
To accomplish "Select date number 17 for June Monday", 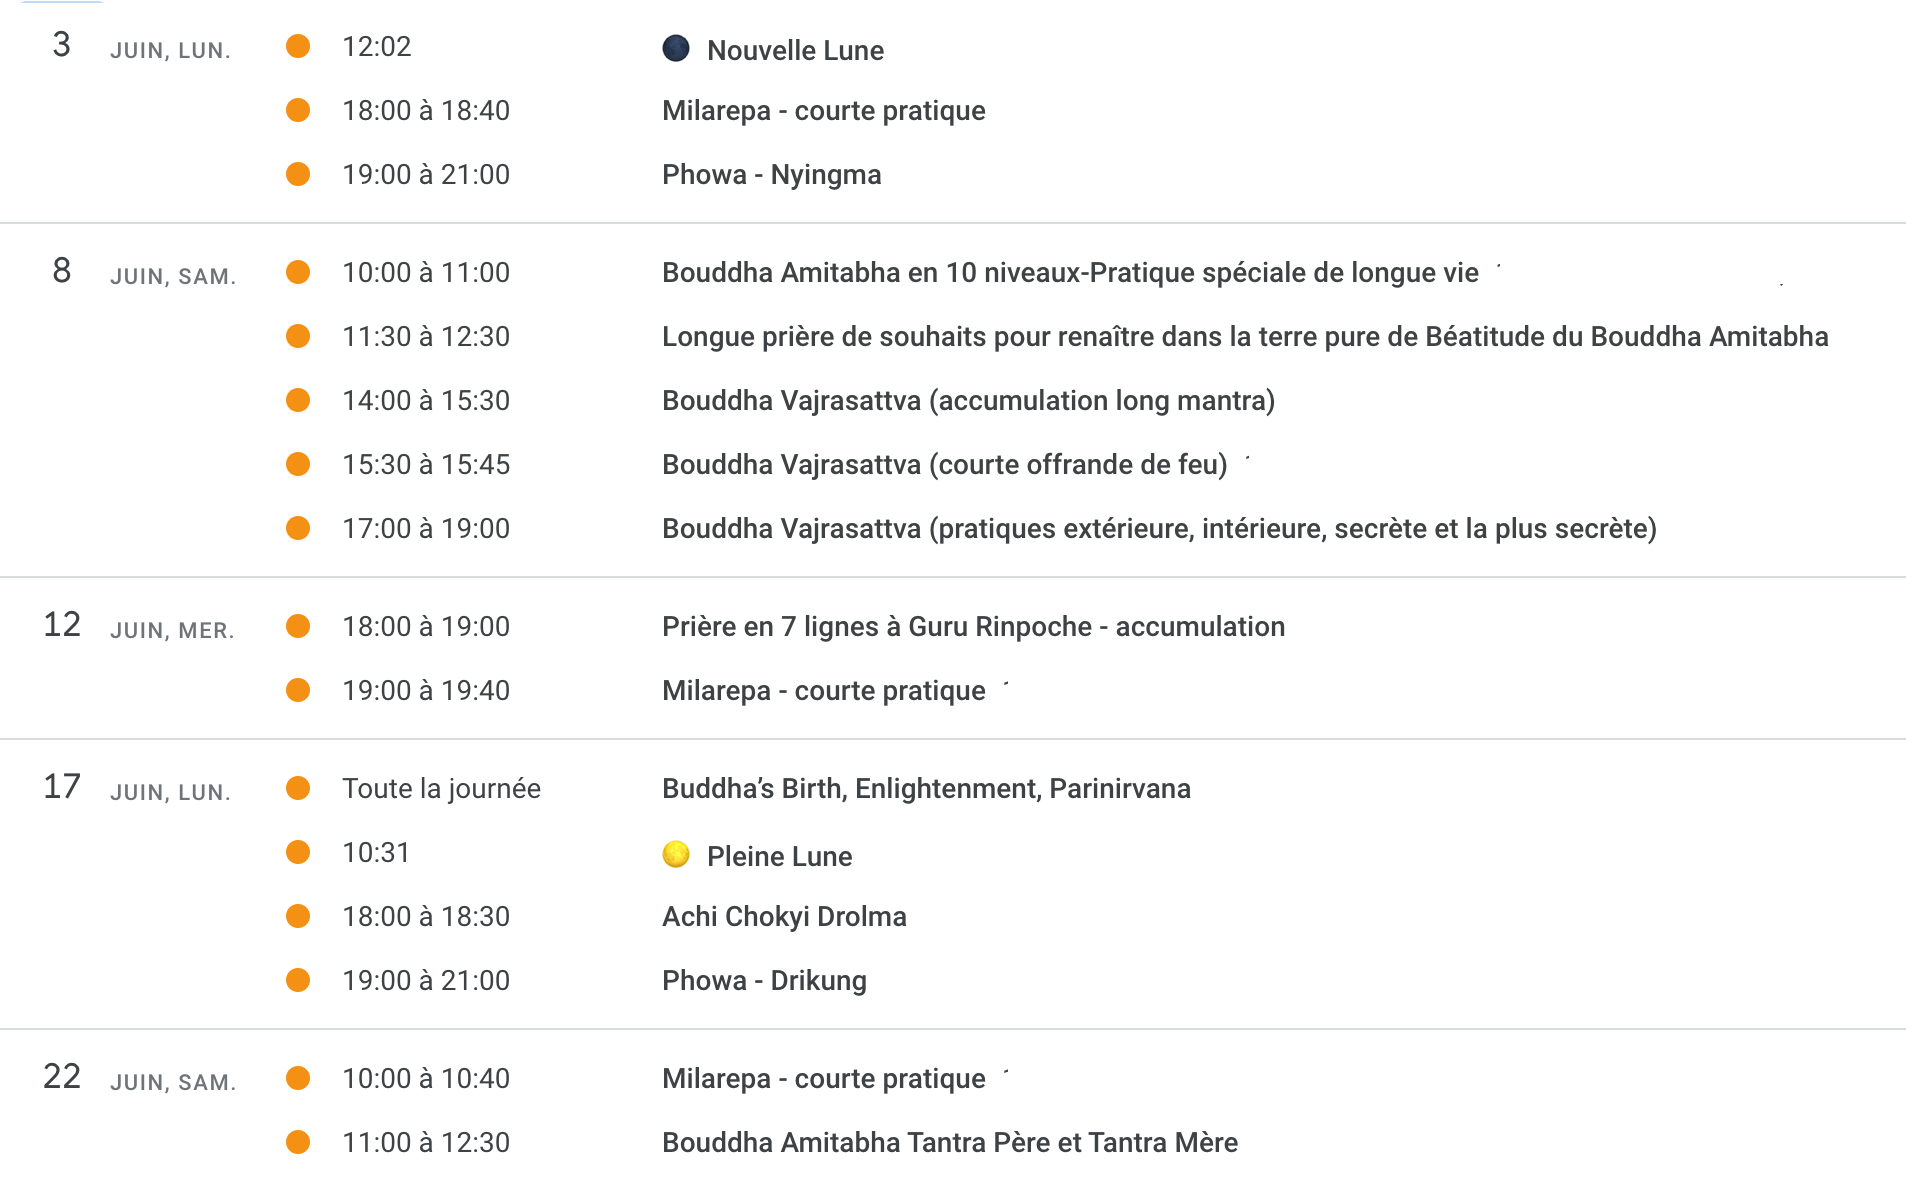I will (x=62, y=787).
